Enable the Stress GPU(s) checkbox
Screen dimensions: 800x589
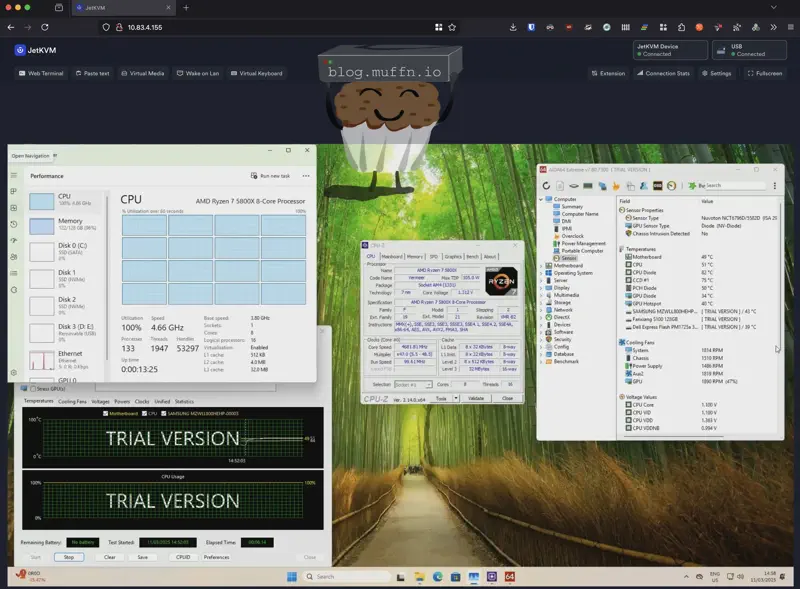point(31,388)
